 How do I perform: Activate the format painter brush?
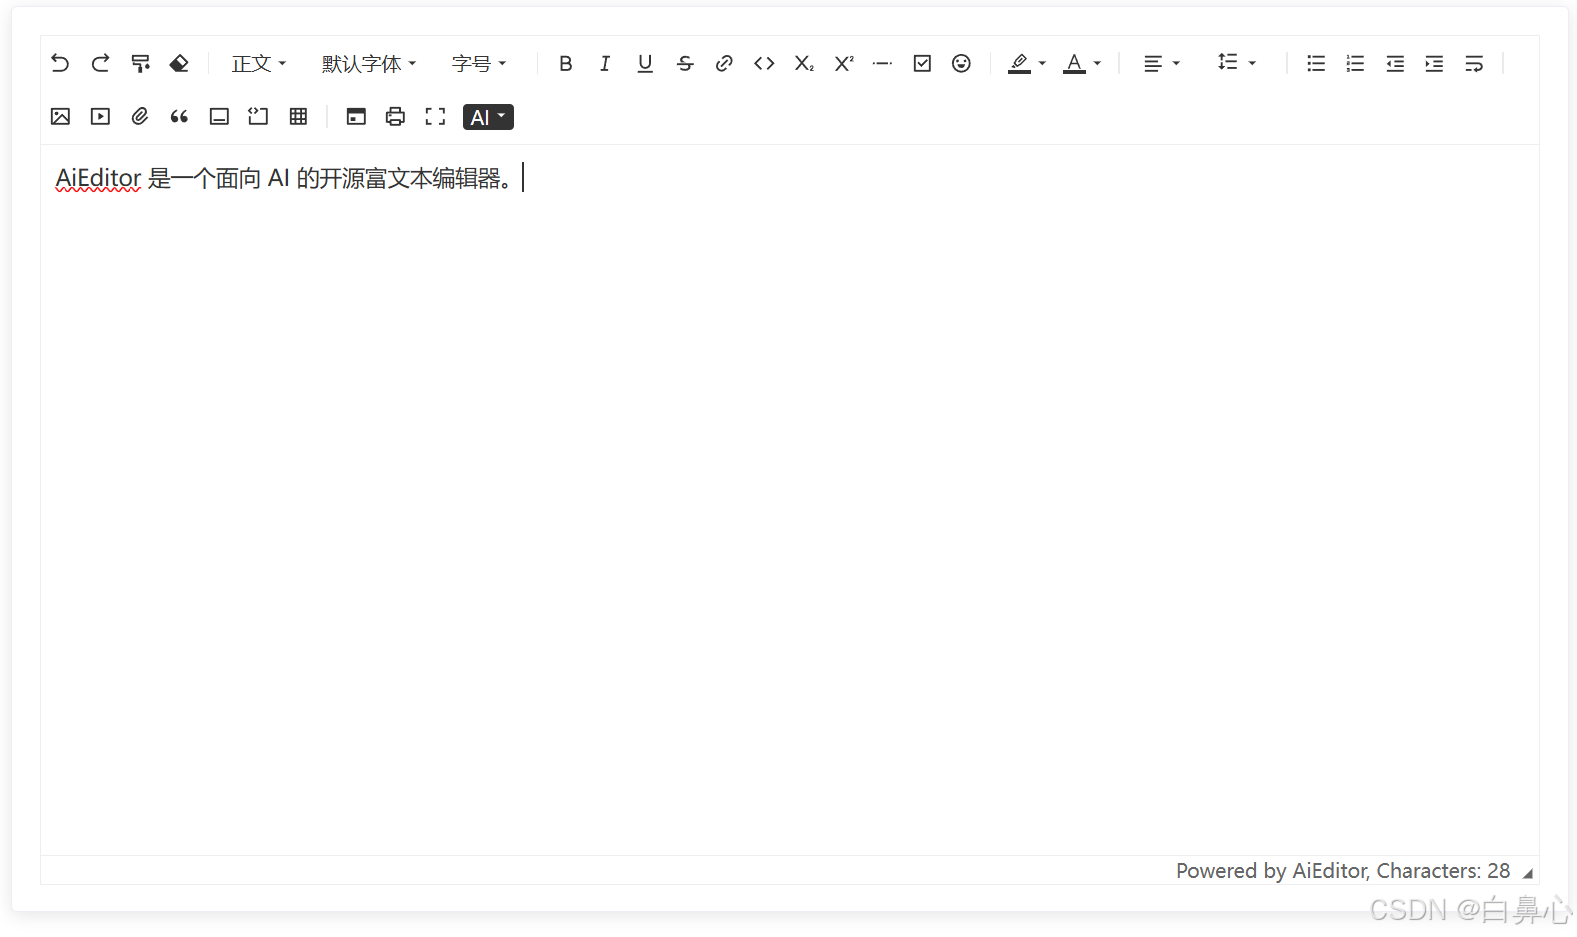(x=140, y=63)
